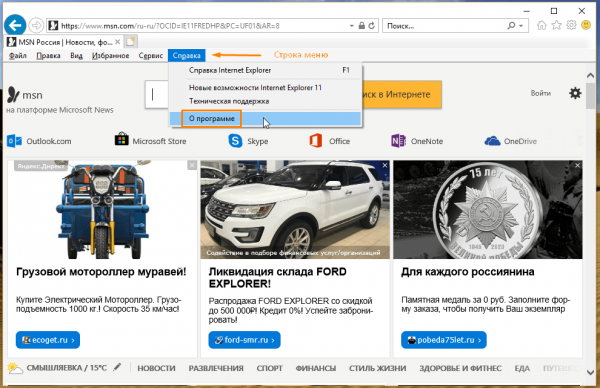Viewport: 600px width, 388px height.
Task: Click headline Ликвидация склада FORD EXPLORER!
Action: [278, 278]
